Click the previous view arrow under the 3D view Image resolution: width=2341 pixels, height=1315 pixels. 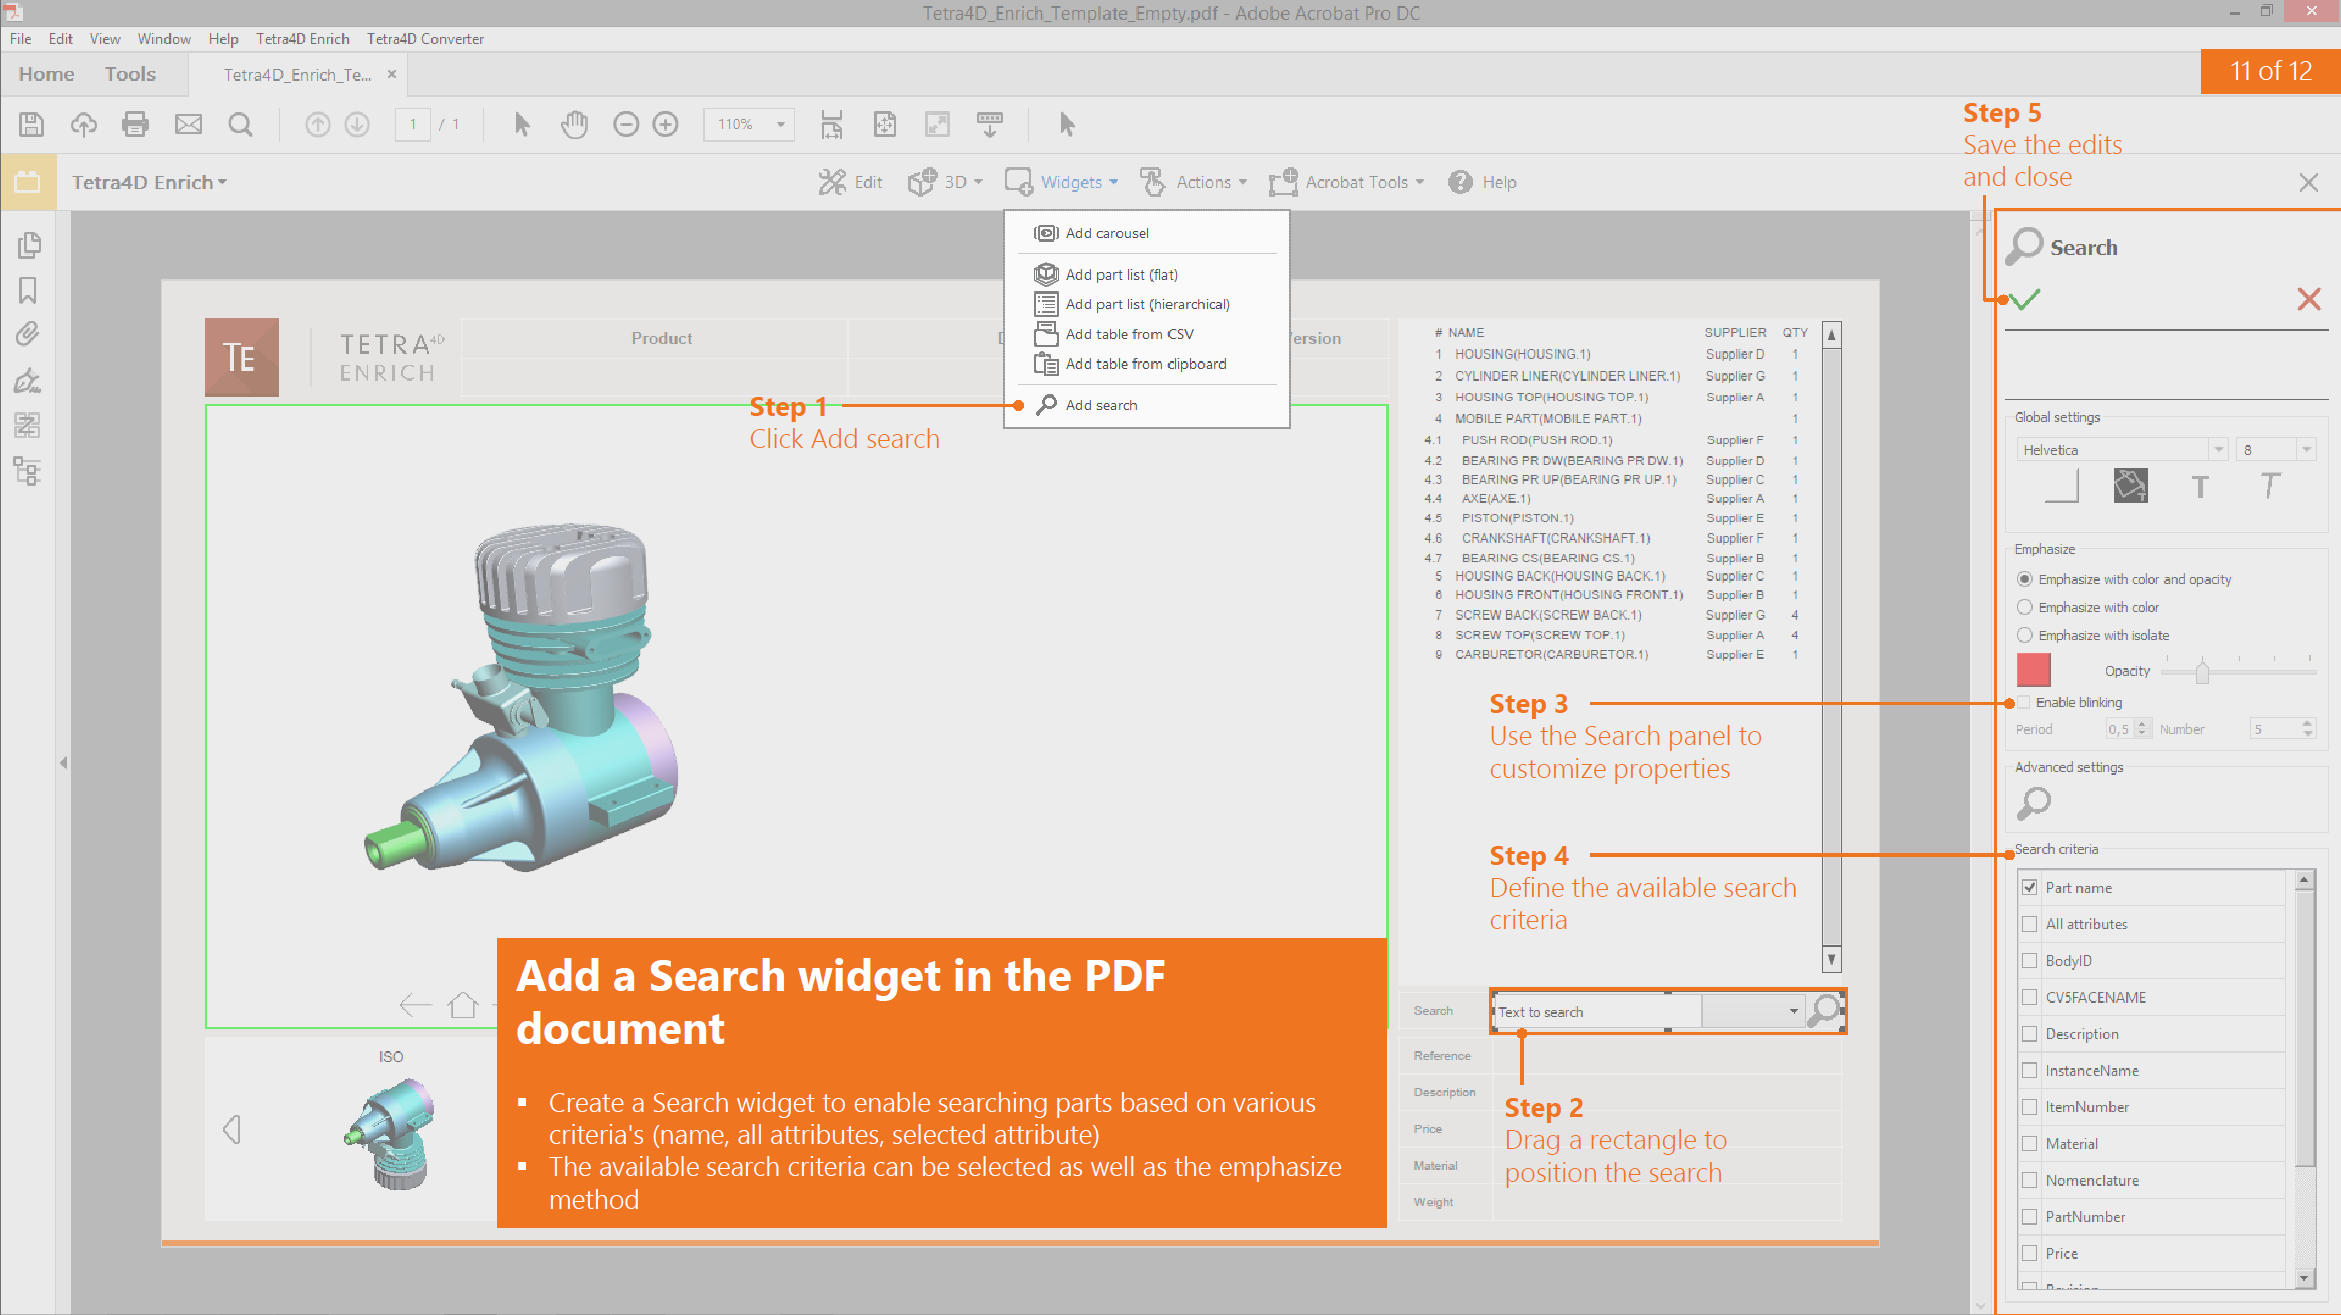pyautogui.click(x=415, y=1004)
